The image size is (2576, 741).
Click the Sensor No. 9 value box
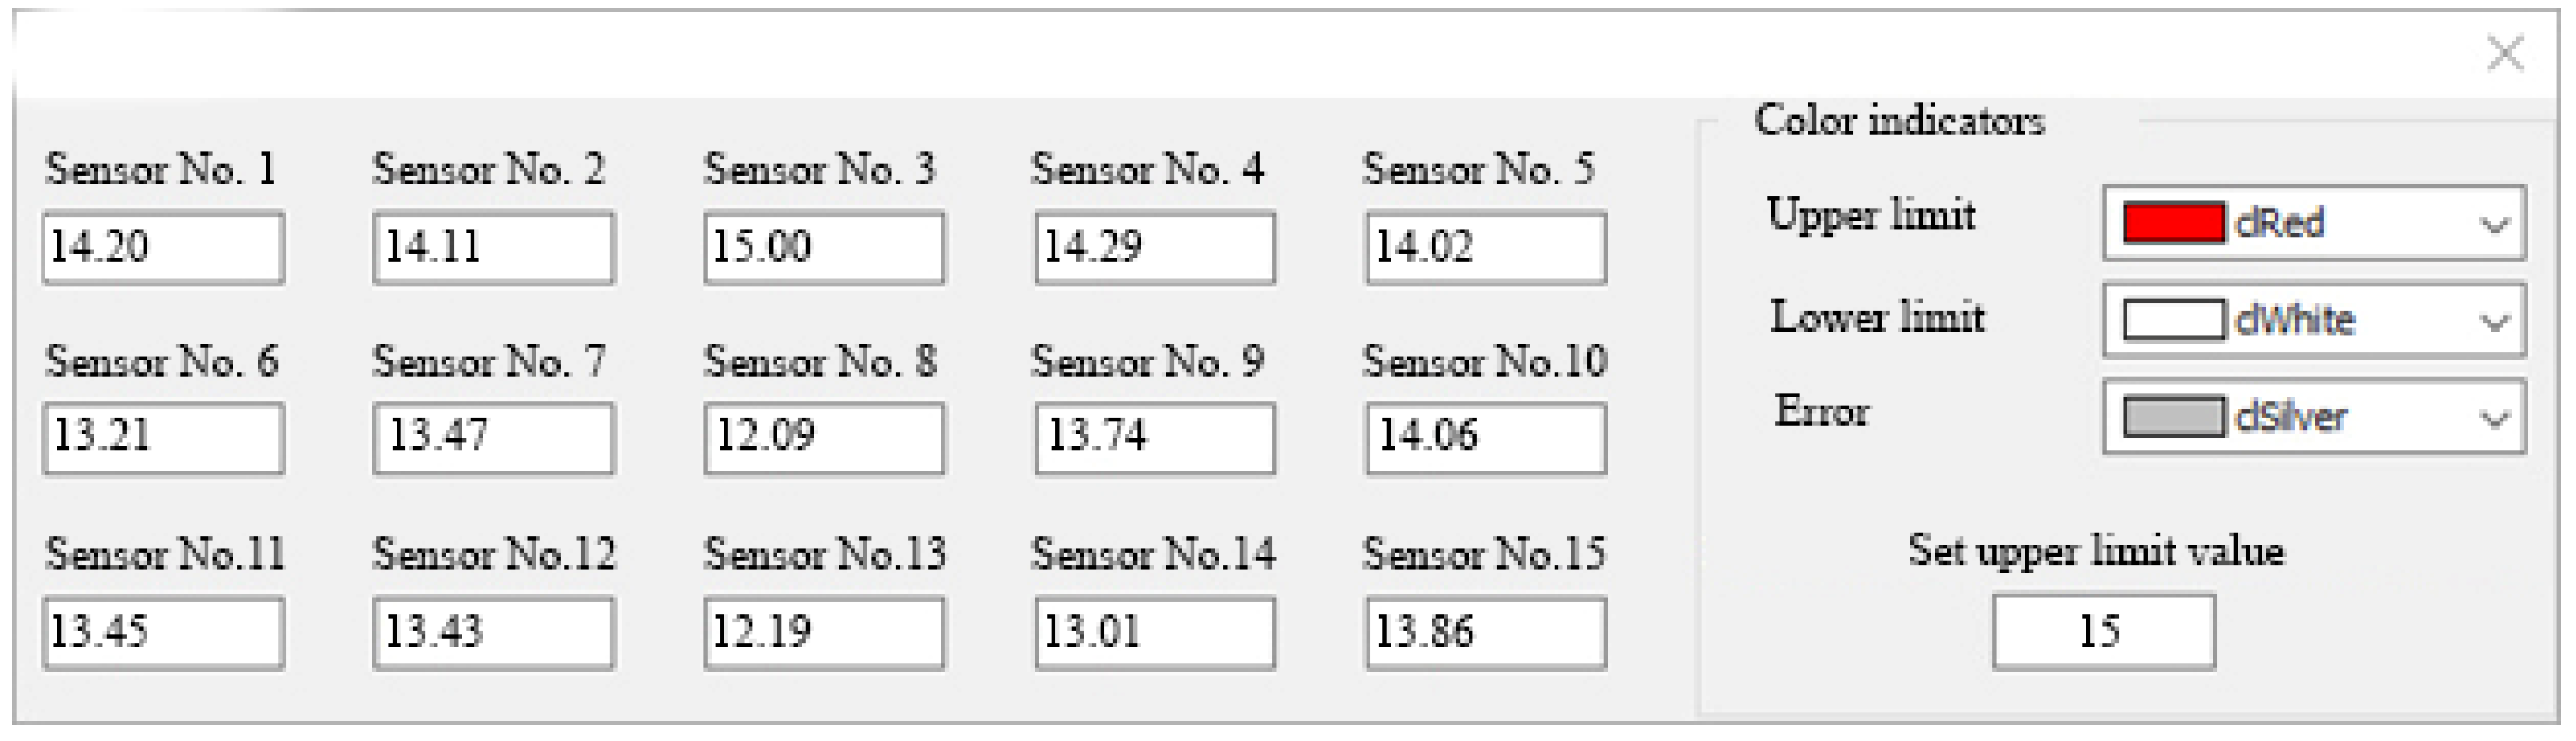1155,437
